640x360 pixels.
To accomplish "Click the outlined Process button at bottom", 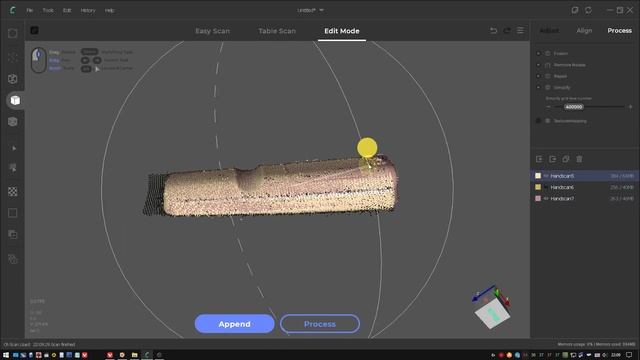I will pos(320,324).
